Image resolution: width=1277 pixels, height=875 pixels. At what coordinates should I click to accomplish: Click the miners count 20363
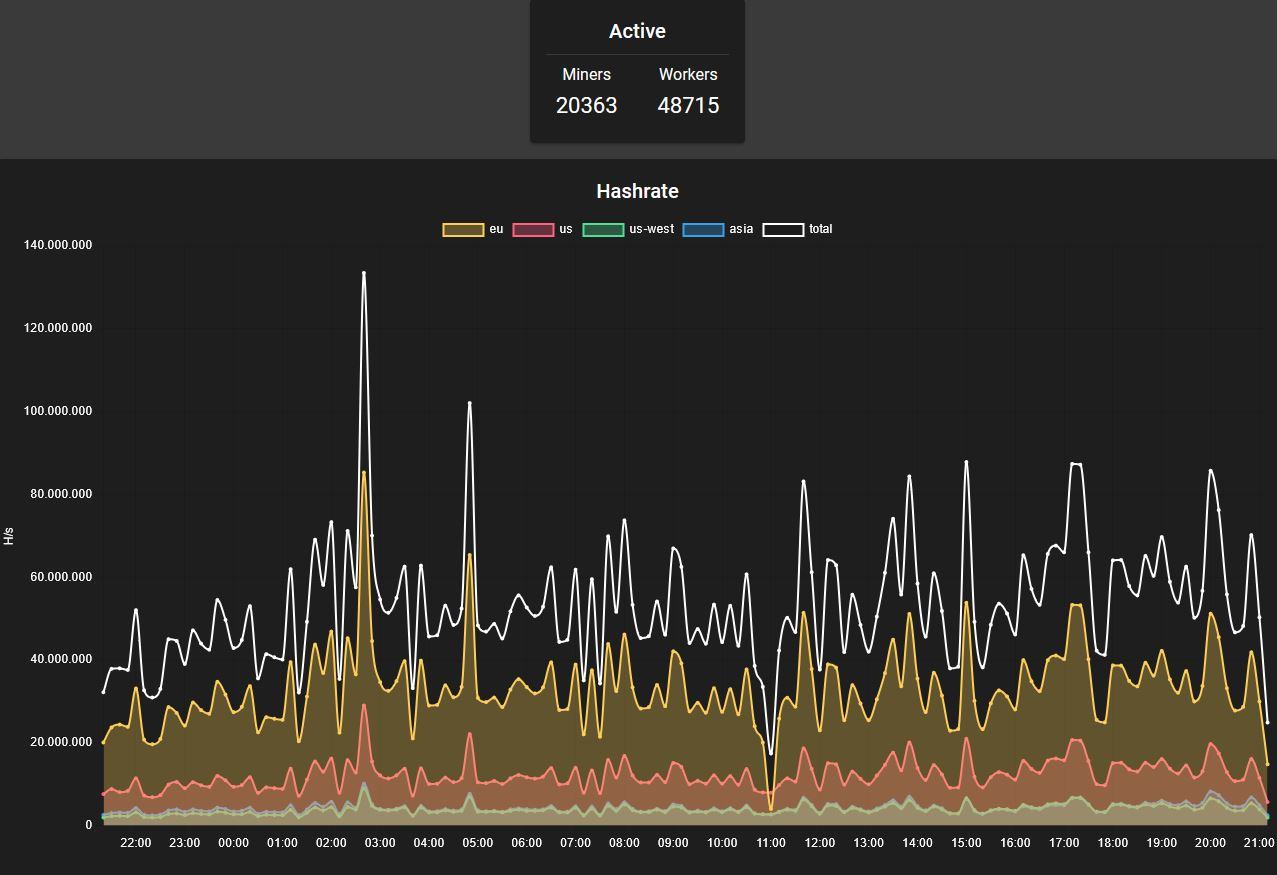coord(586,105)
